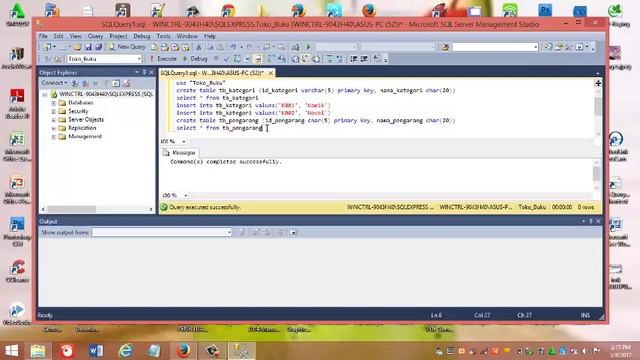Open the Tools menu
This screenshot has height=360, width=640.
coord(164,36)
